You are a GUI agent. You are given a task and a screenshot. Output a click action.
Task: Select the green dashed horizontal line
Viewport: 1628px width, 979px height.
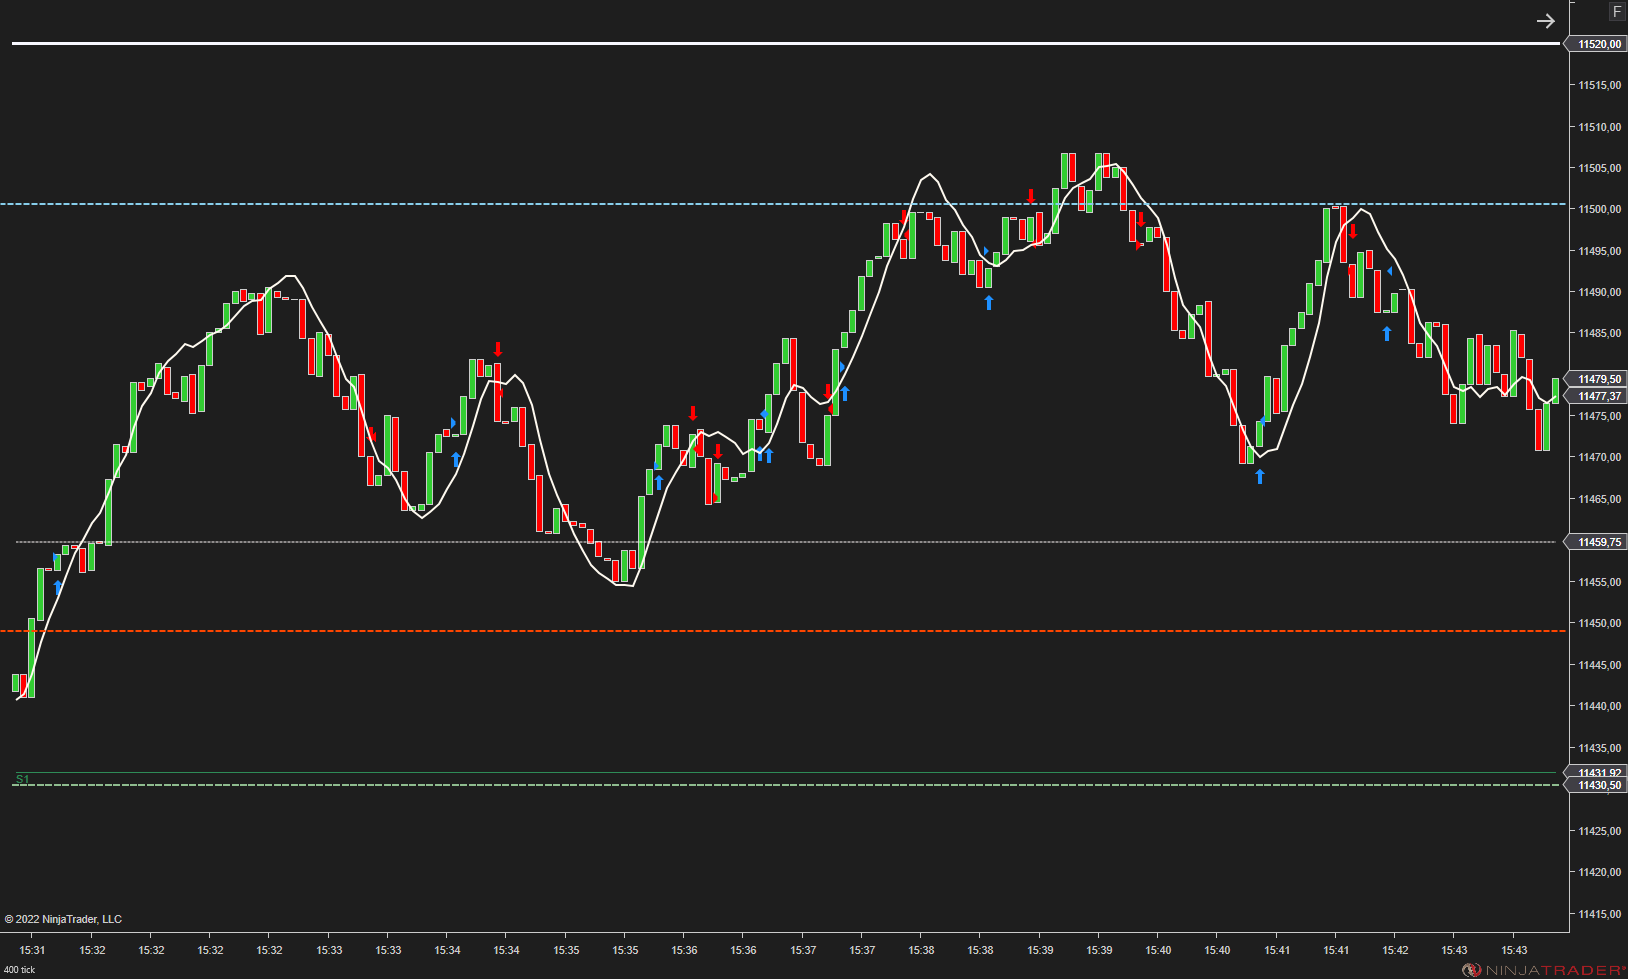click(786, 786)
